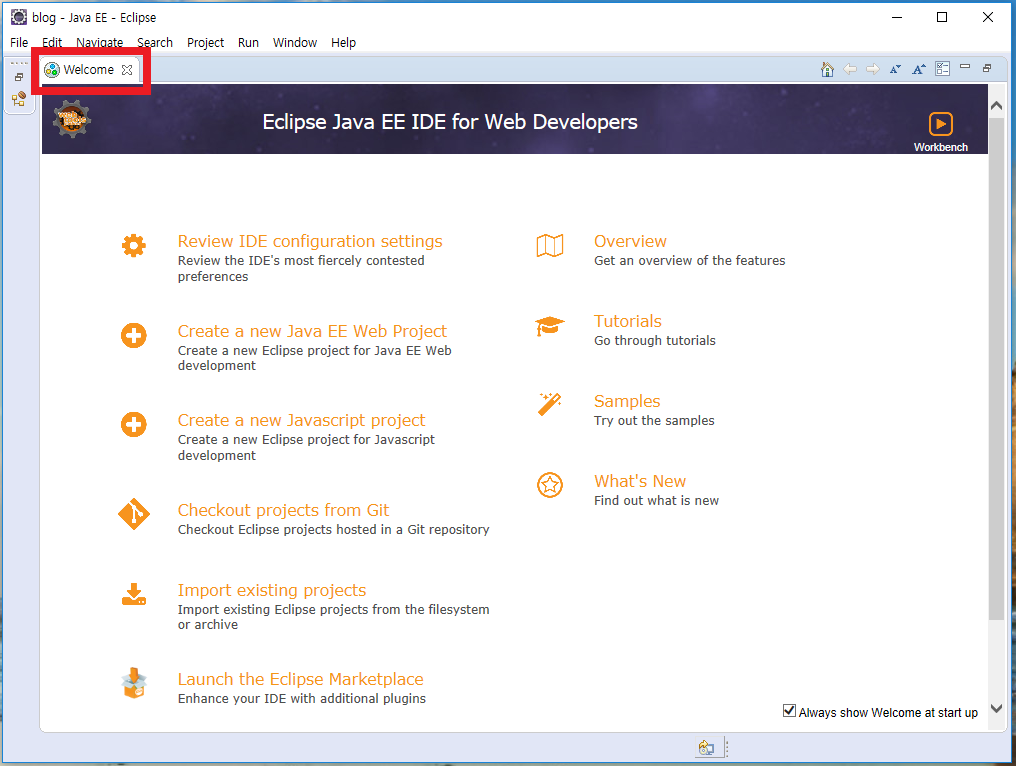The image size is (1016, 766).
Task: Open Launch the Eclipse Marketplace link
Action: (x=300, y=679)
